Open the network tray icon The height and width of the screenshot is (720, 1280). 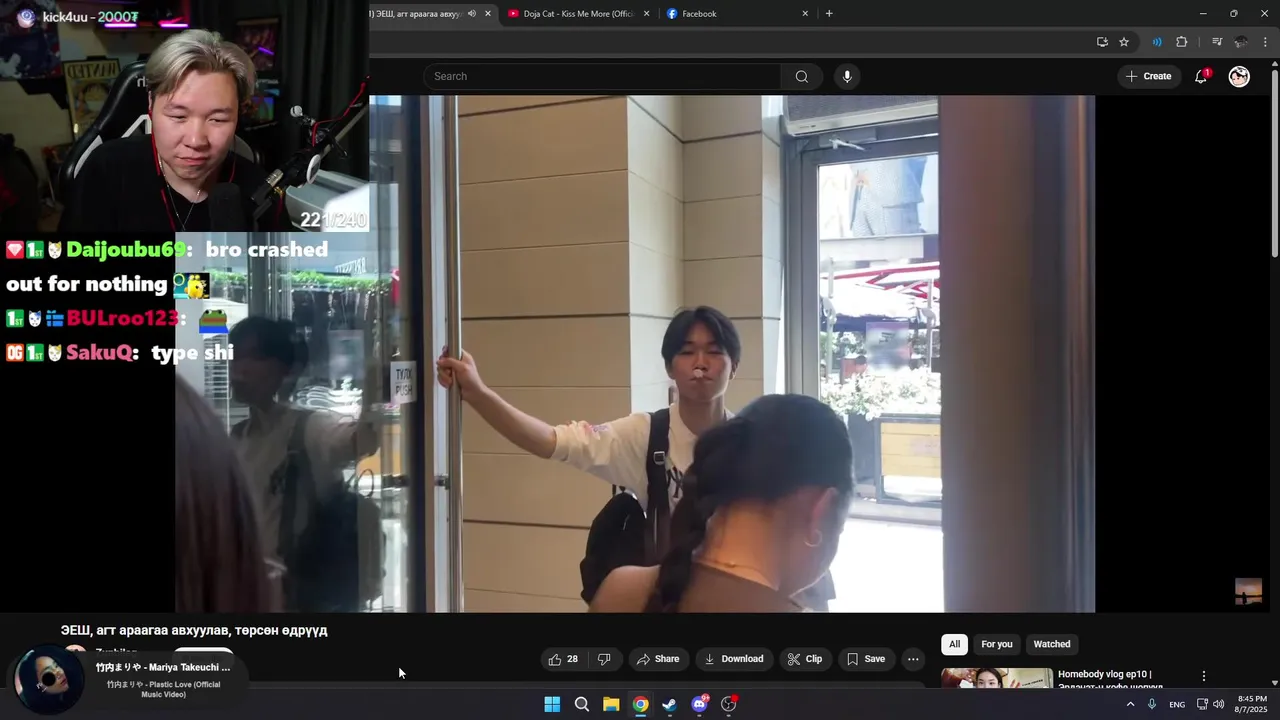(1202, 704)
